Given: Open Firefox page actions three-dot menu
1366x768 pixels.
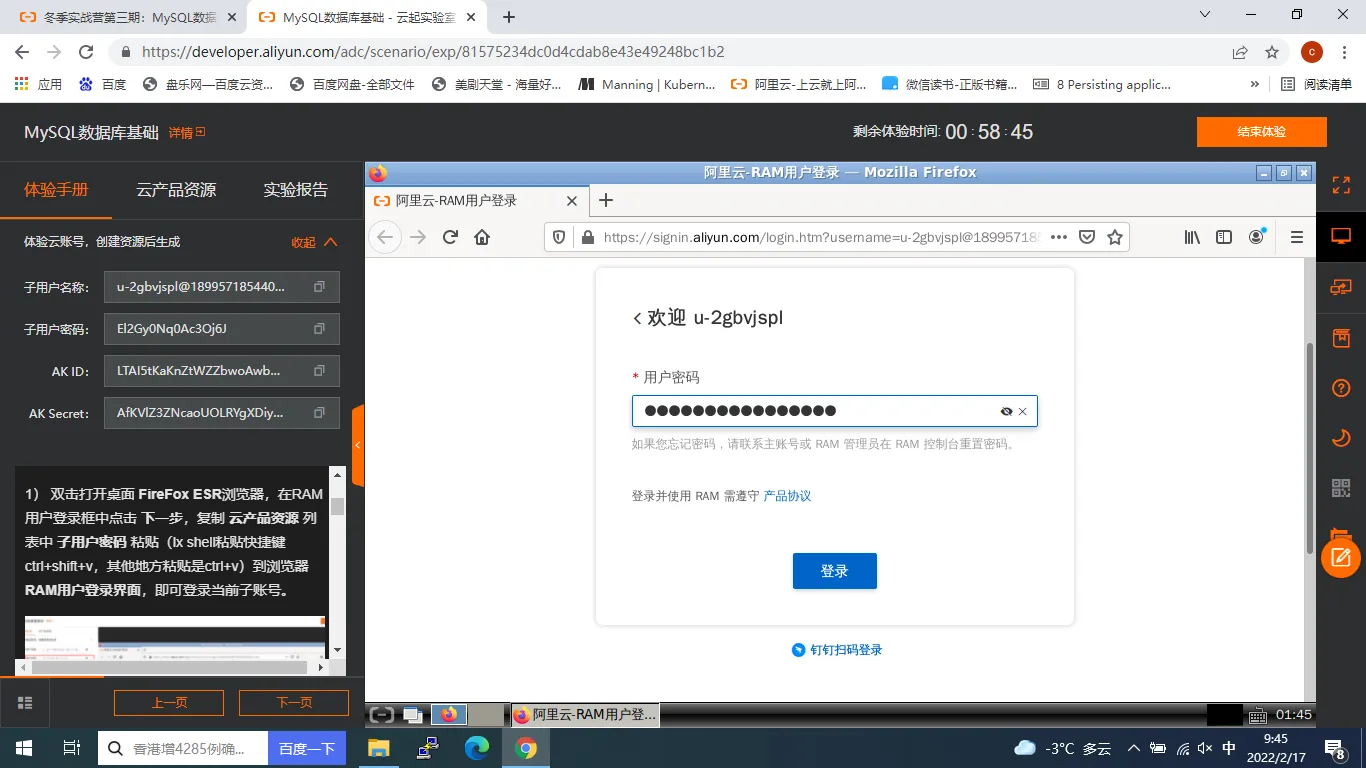Looking at the screenshot, I should click(1058, 237).
